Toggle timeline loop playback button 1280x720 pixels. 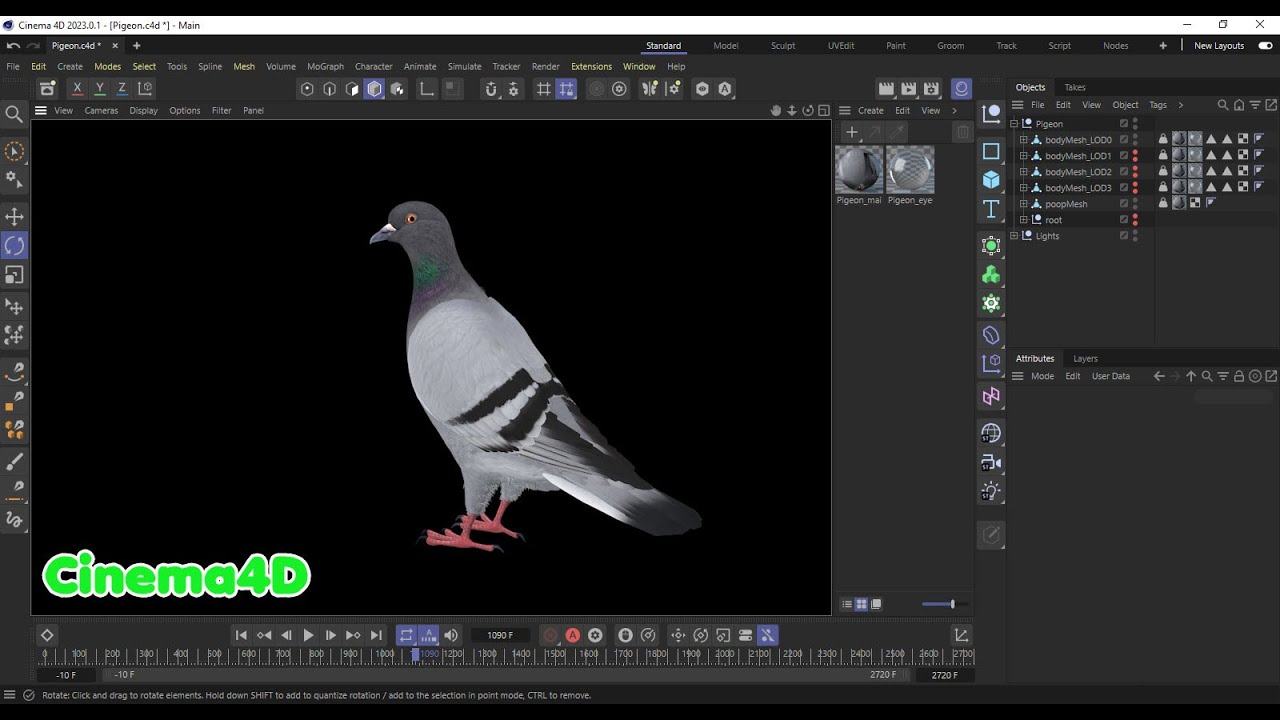(x=406, y=635)
